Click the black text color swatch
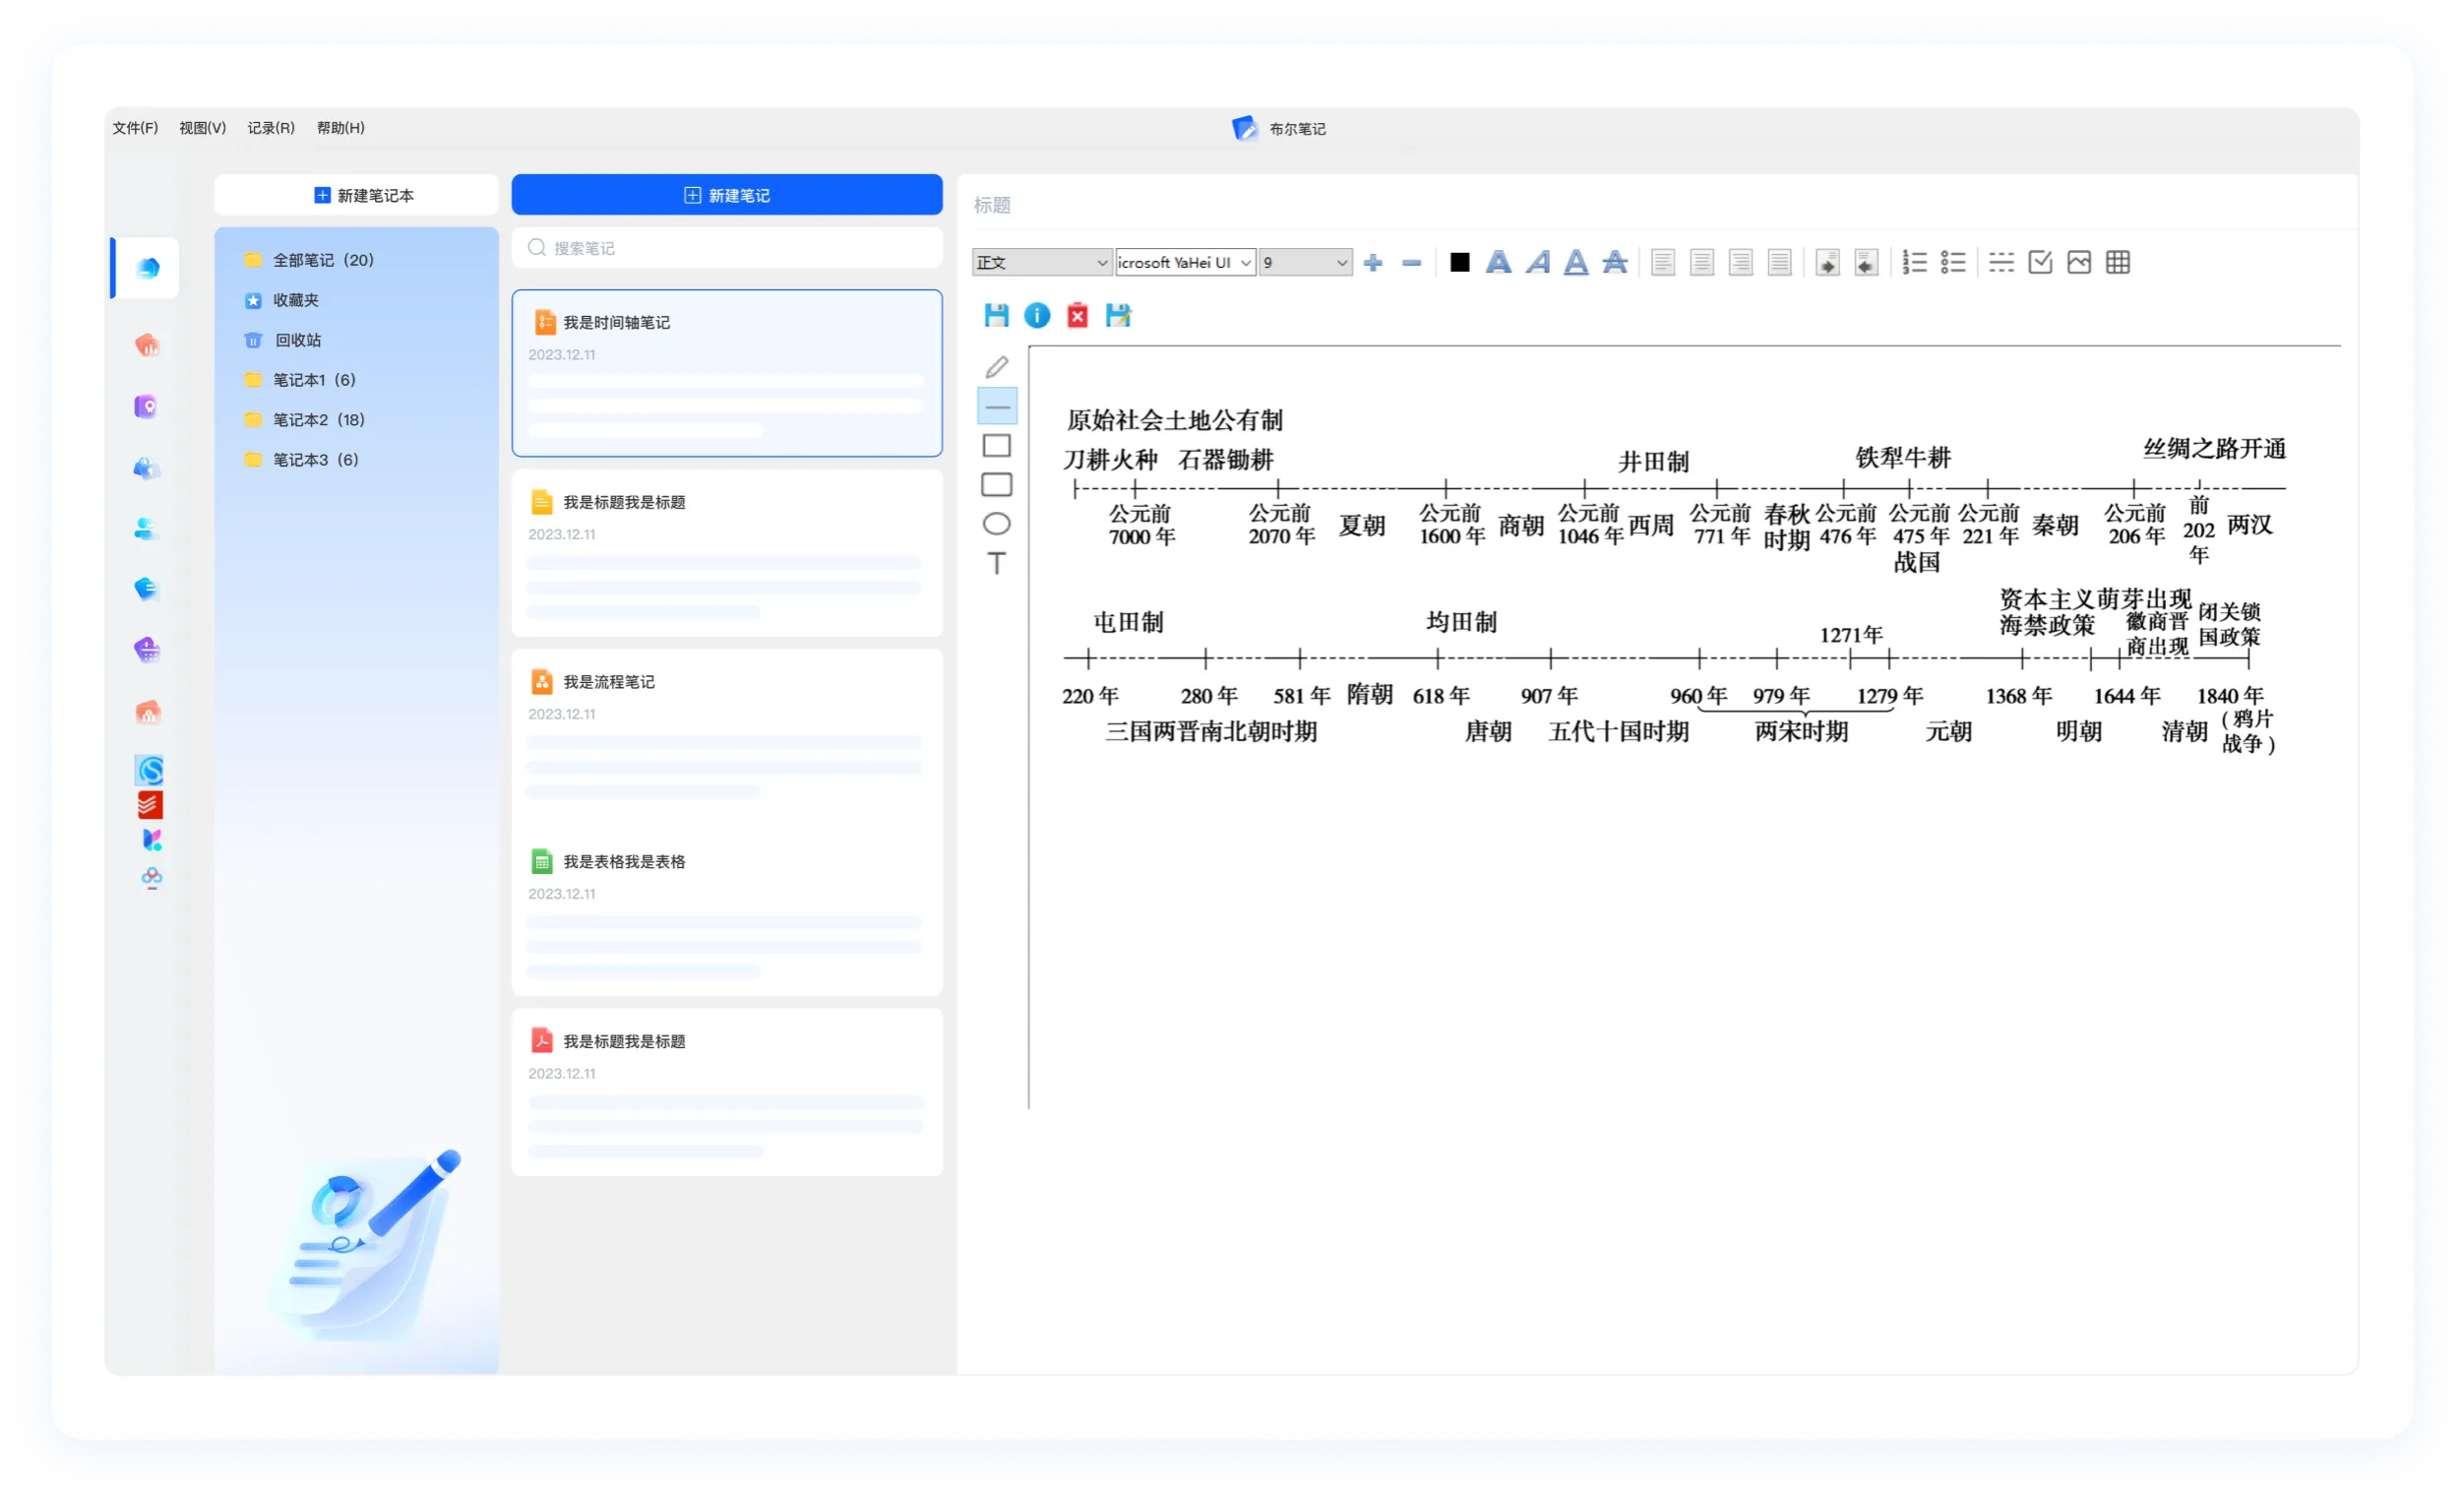Viewport: 2464px width, 1498px height. 1459,263
